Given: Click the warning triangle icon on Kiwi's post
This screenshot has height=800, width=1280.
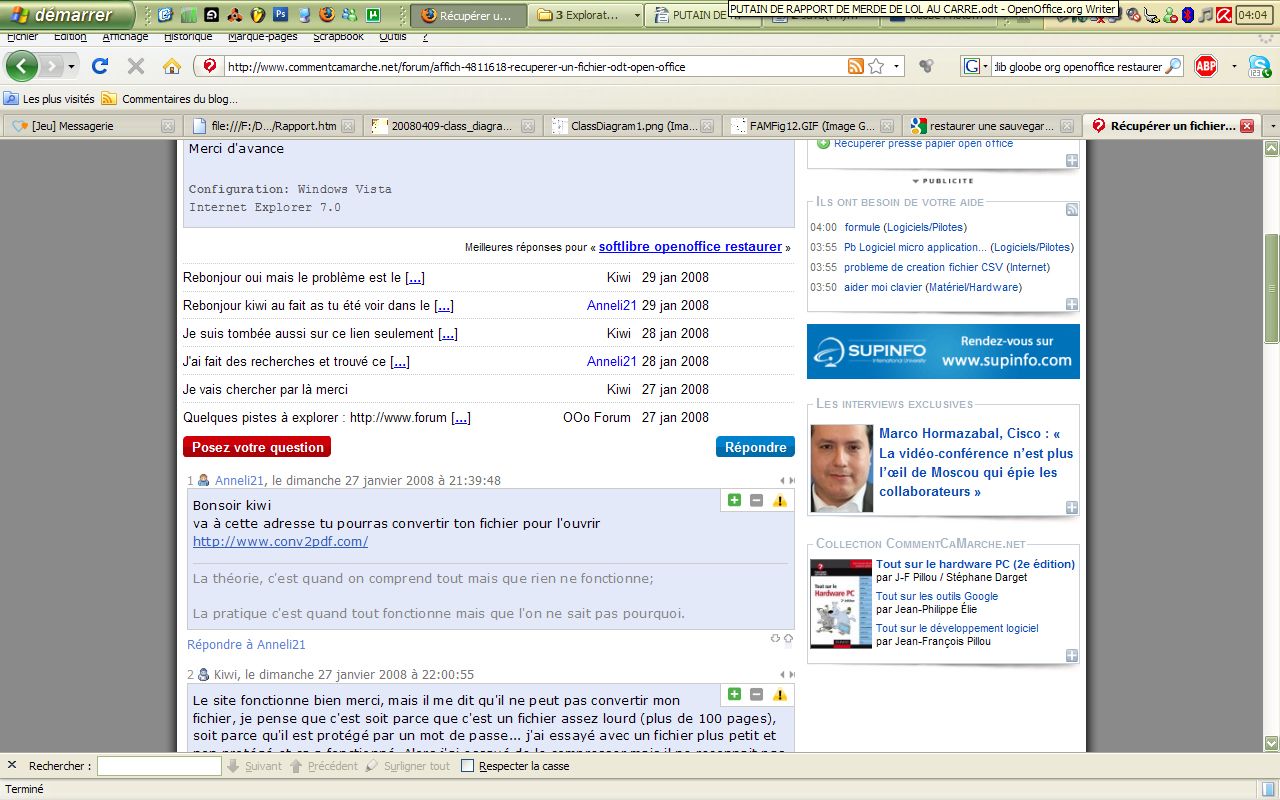Looking at the screenshot, I should click(779, 694).
